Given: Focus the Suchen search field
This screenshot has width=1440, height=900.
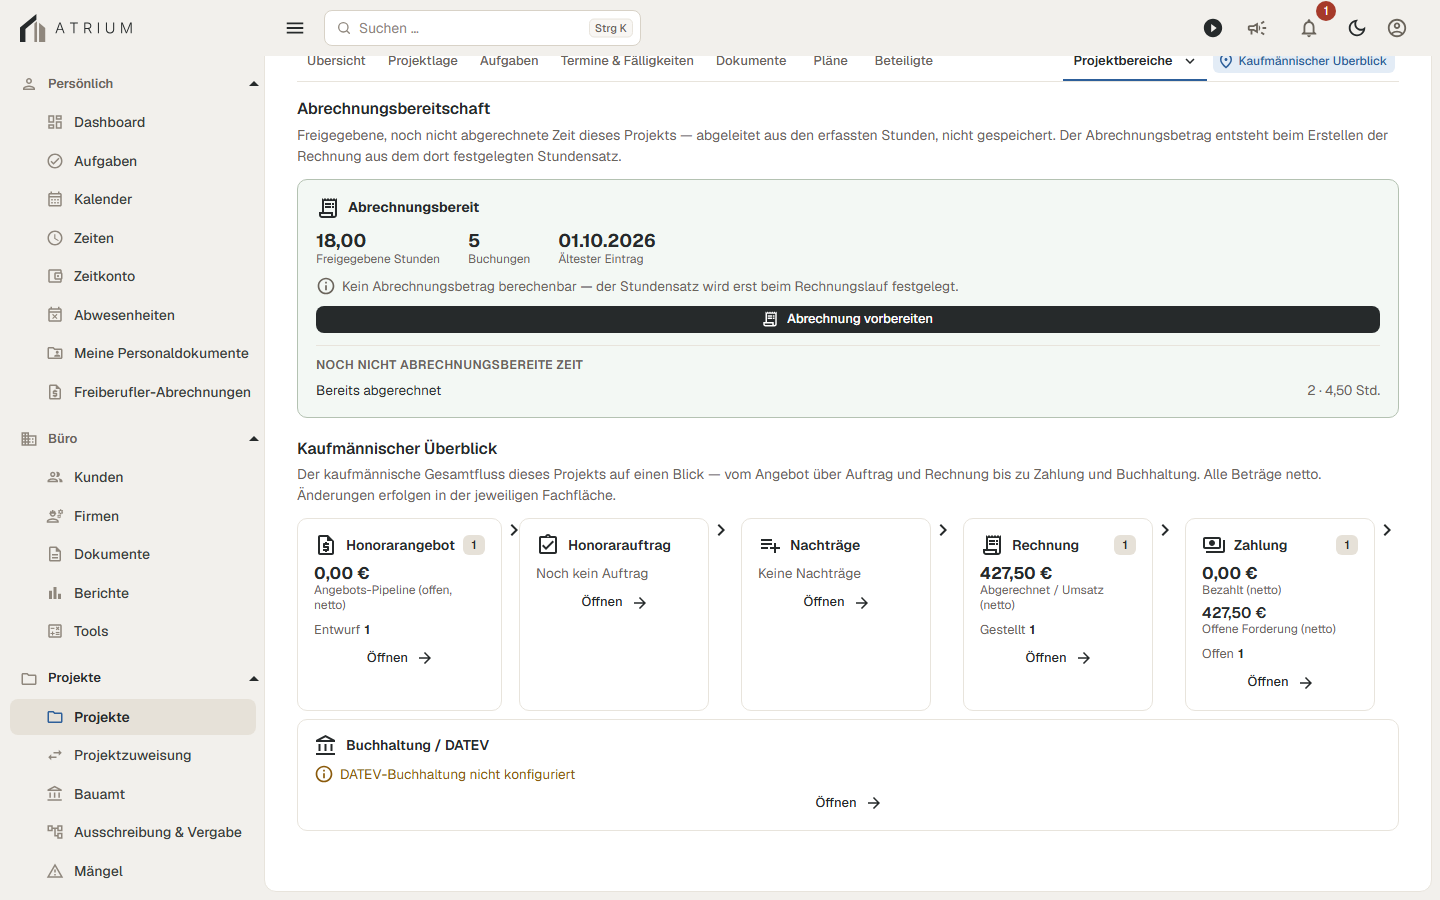Looking at the screenshot, I should (482, 28).
